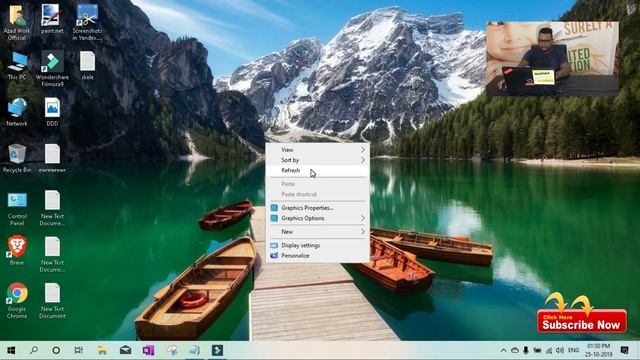Open the Action Center notification icon

click(624, 350)
